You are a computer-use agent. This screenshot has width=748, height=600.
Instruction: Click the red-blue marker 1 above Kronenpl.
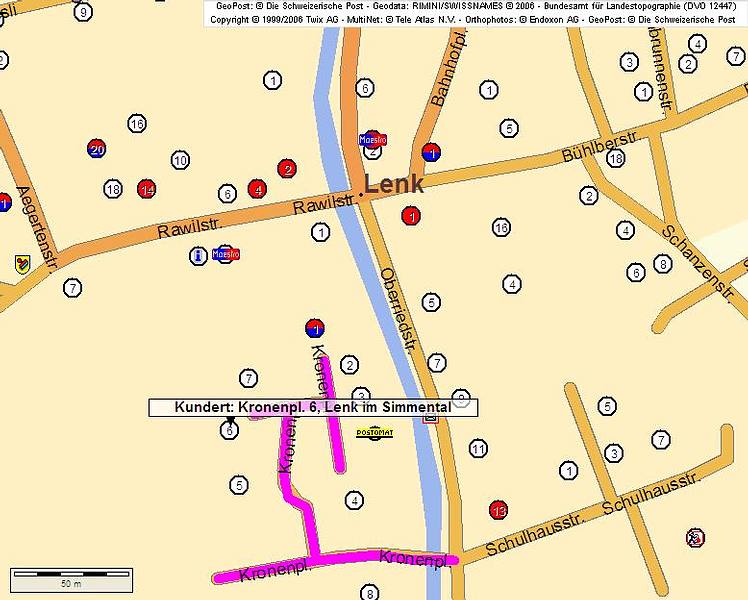coord(315,328)
